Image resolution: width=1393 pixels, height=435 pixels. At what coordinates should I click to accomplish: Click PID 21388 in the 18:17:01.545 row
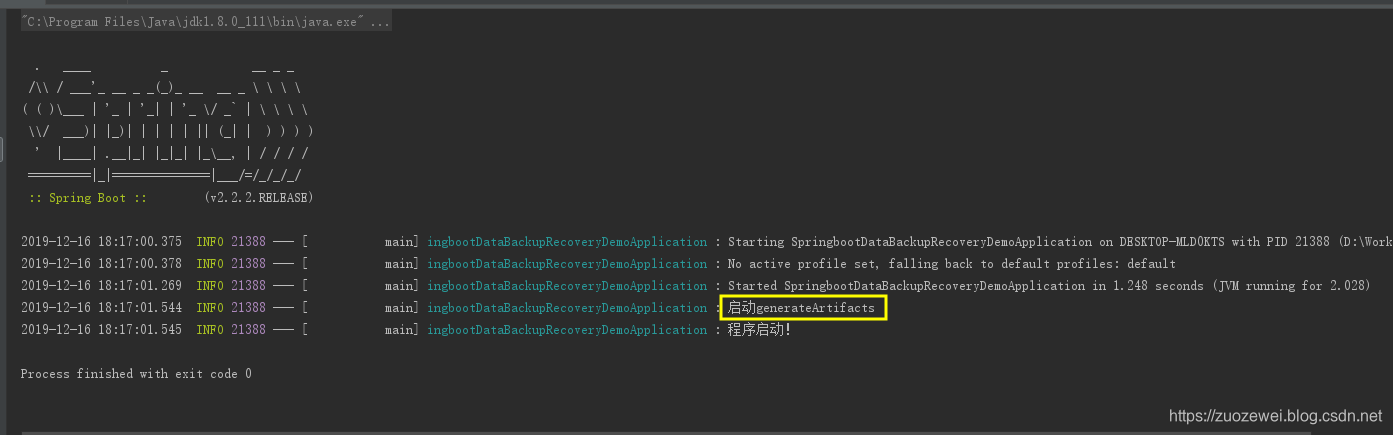click(x=248, y=330)
